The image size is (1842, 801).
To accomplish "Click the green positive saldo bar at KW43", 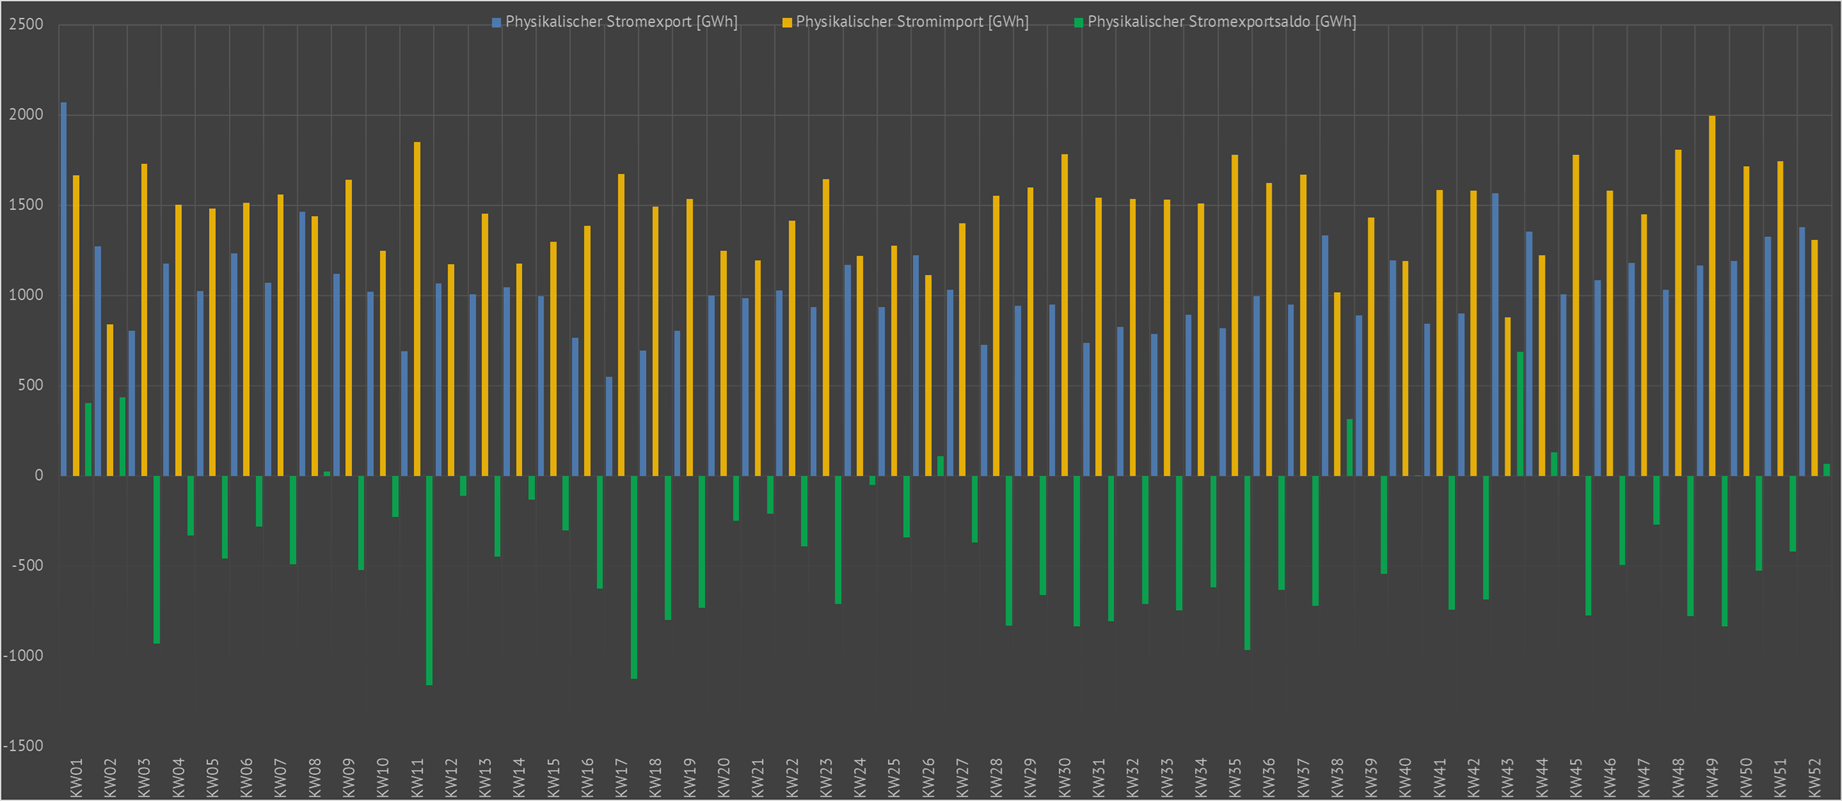I will click(1520, 413).
